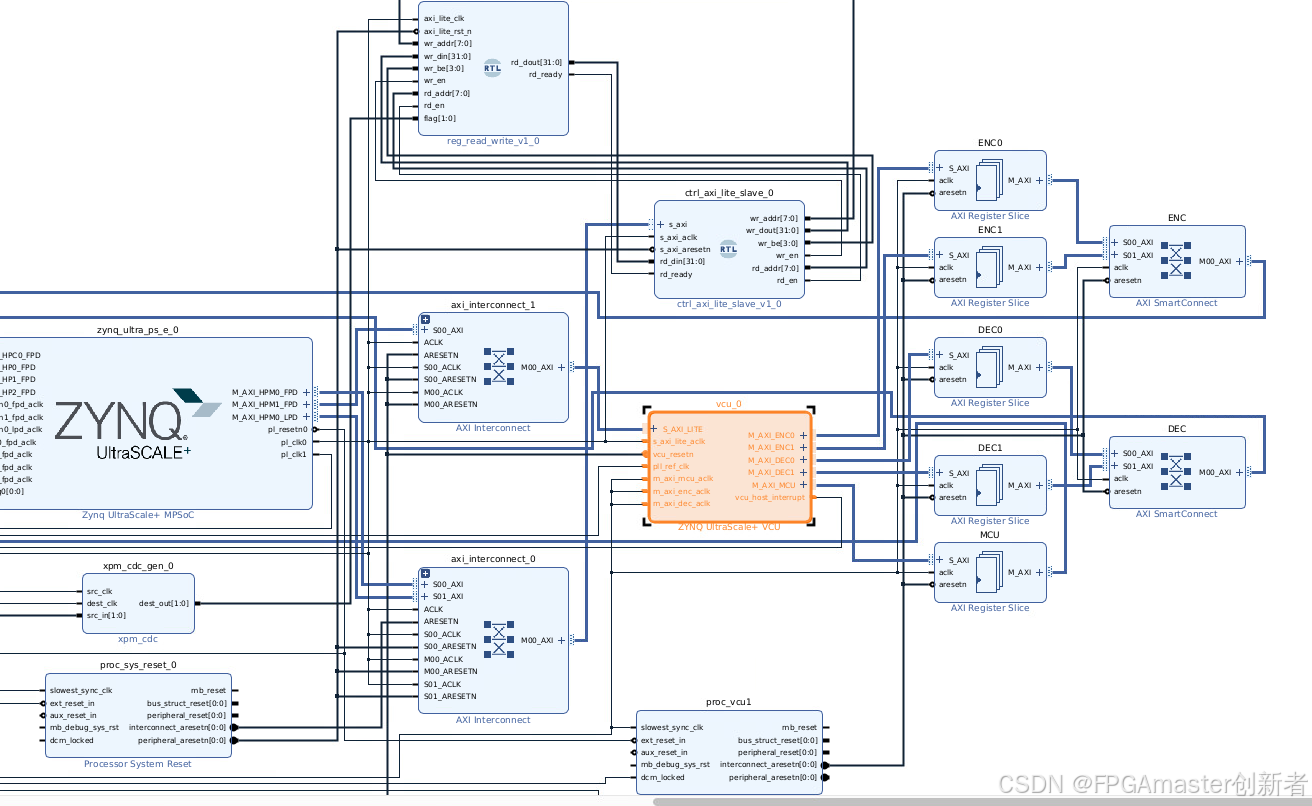Screen dimensions: 1312x806
Task: Click the ZYNQ UltraScale+ VCU label
Action: (x=729, y=526)
